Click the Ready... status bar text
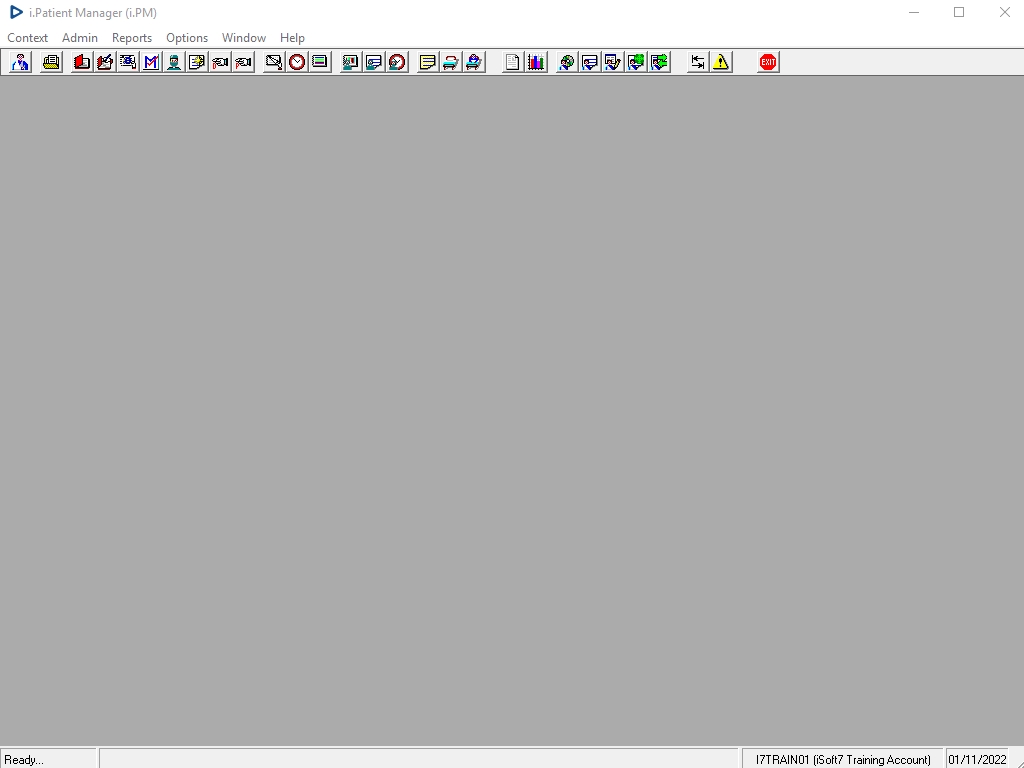The height and width of the screenshot is (768, 1024). point(24,760)
